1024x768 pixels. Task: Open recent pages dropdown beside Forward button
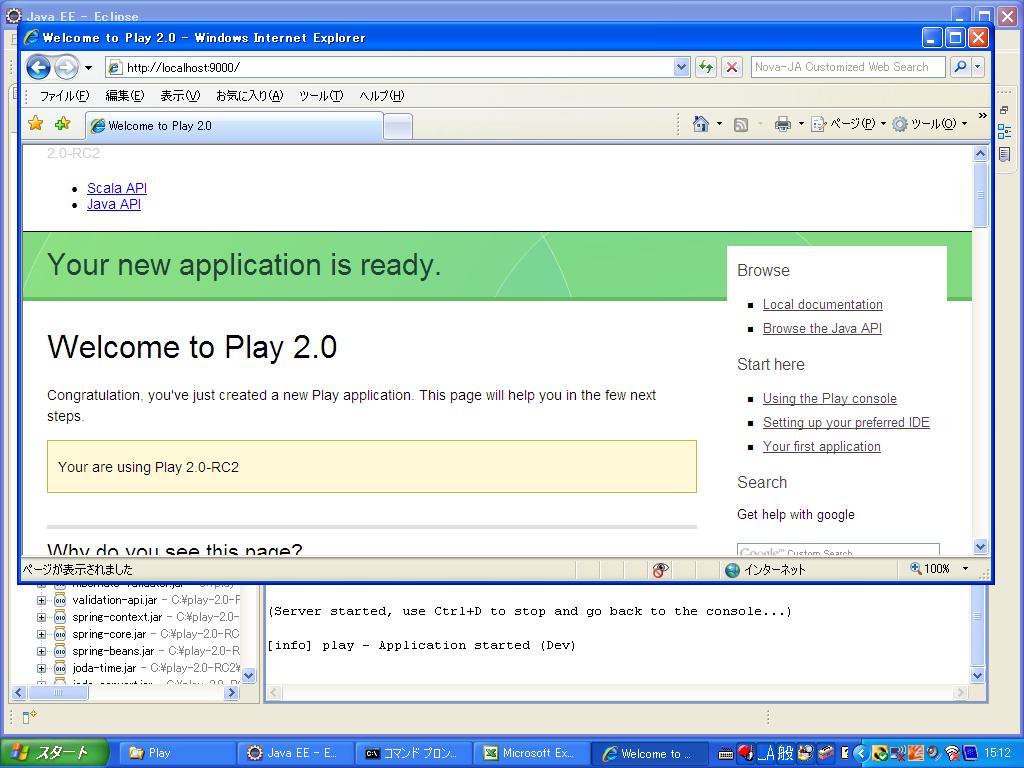pyautogui.click(x=88, y=67)
